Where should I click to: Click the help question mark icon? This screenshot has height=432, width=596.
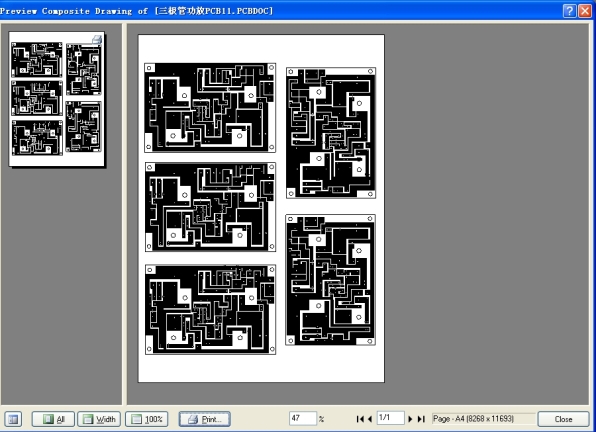click(569, 11)
